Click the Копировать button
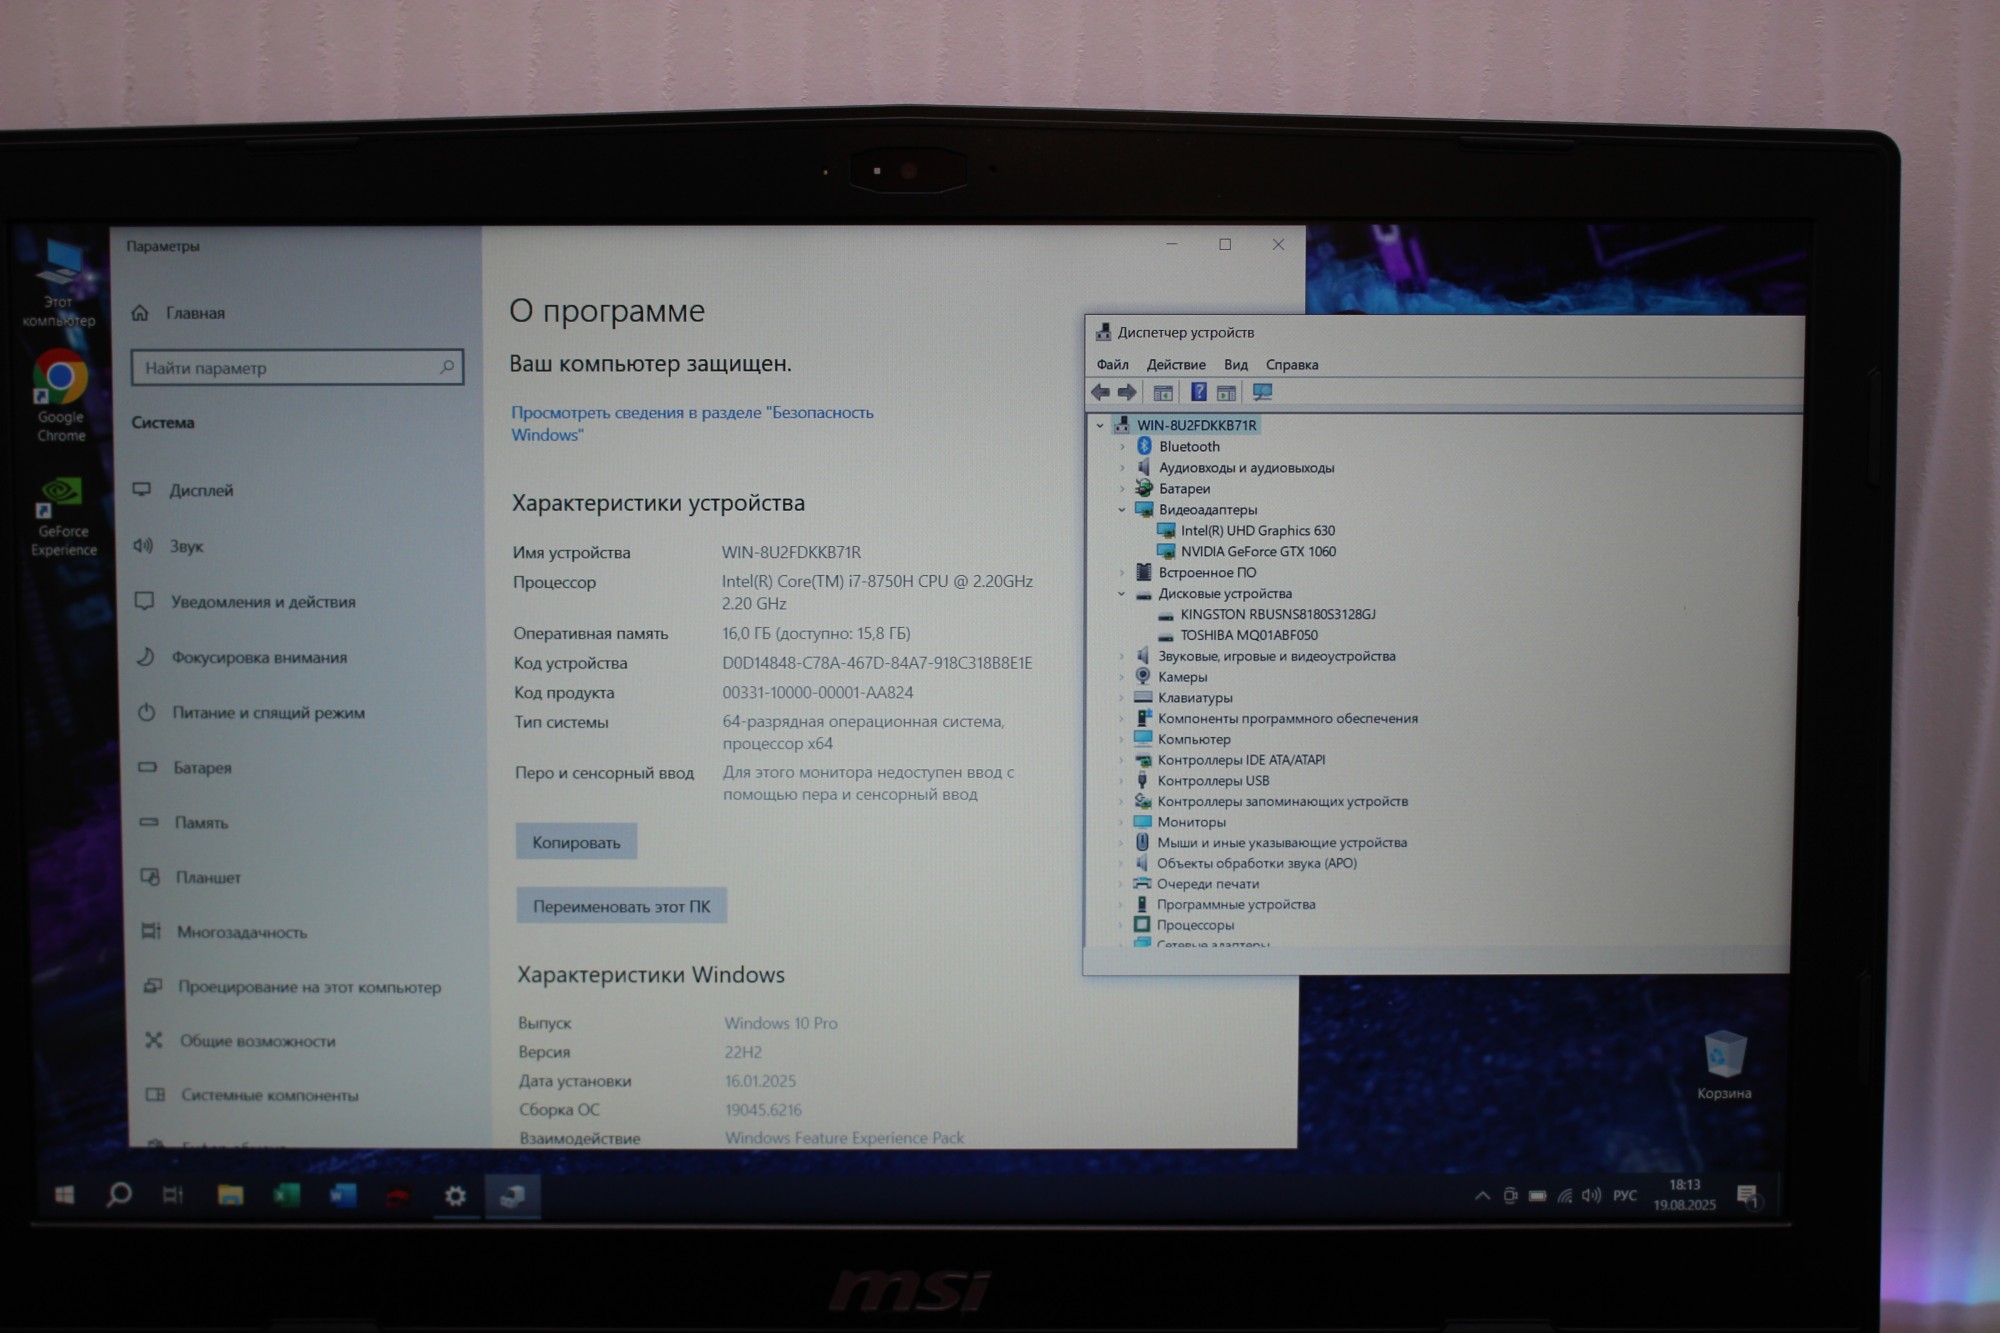2000x1333 pixels. (576, 842)
